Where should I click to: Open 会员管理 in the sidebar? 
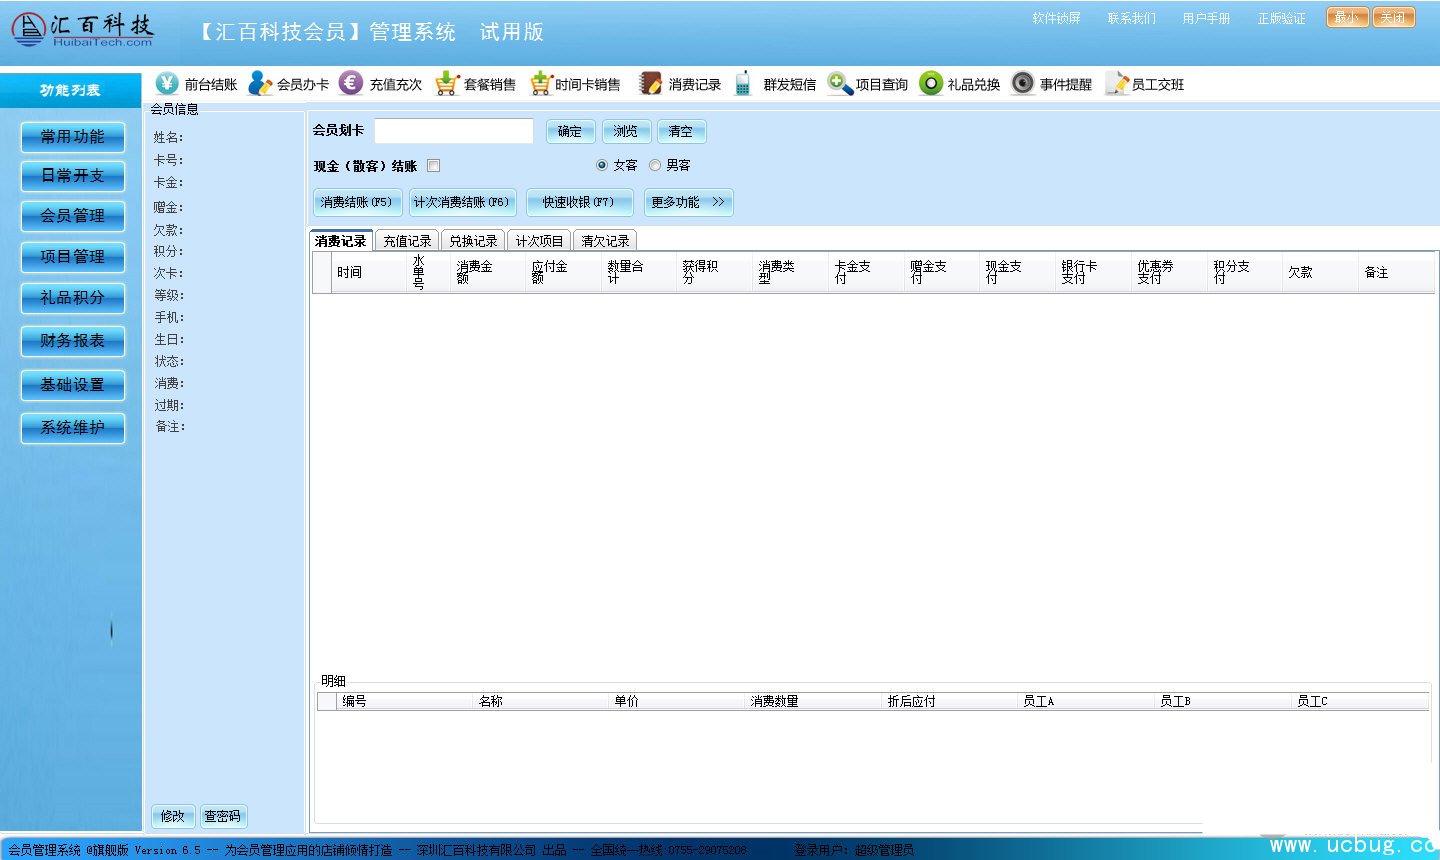pyautogui.click(x=73, y=216)
